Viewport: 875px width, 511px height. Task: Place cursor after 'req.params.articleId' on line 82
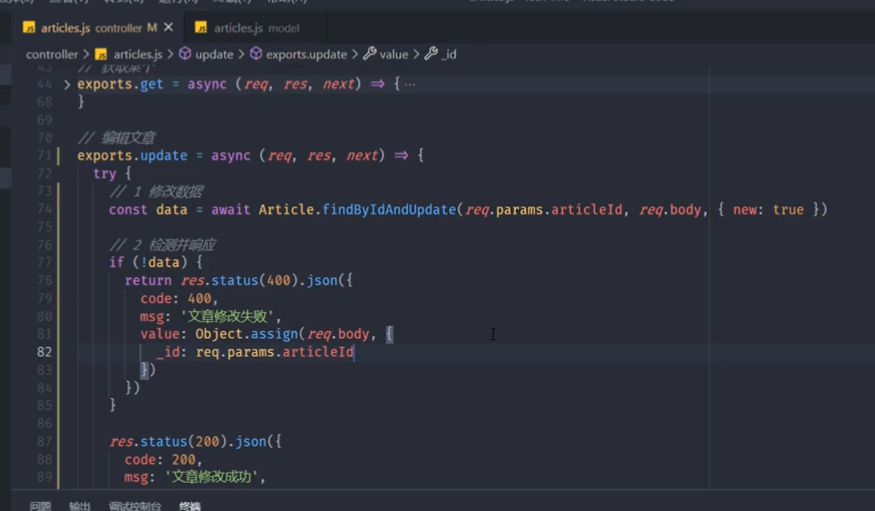(x=354, y=352)
